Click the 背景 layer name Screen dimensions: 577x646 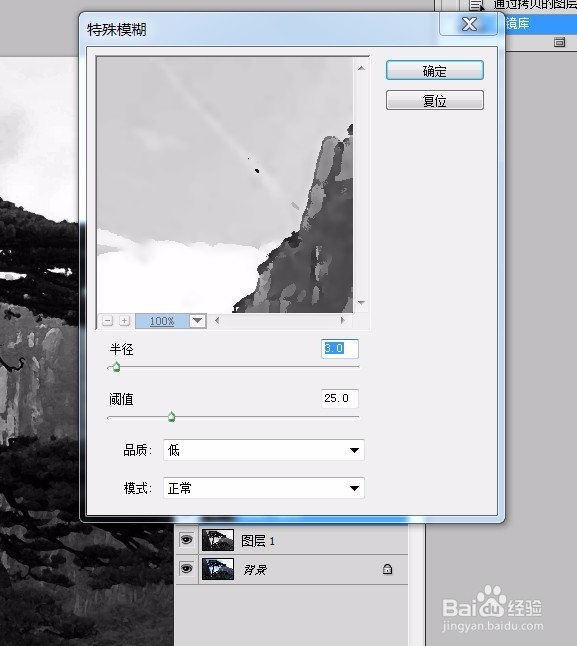(255, 570)
